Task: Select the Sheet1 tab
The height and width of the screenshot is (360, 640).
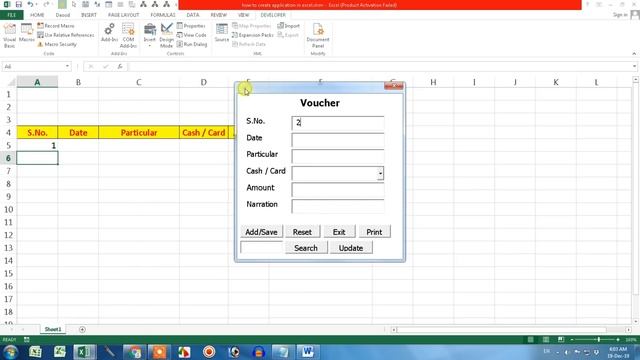Action: [x=53, y=329]
